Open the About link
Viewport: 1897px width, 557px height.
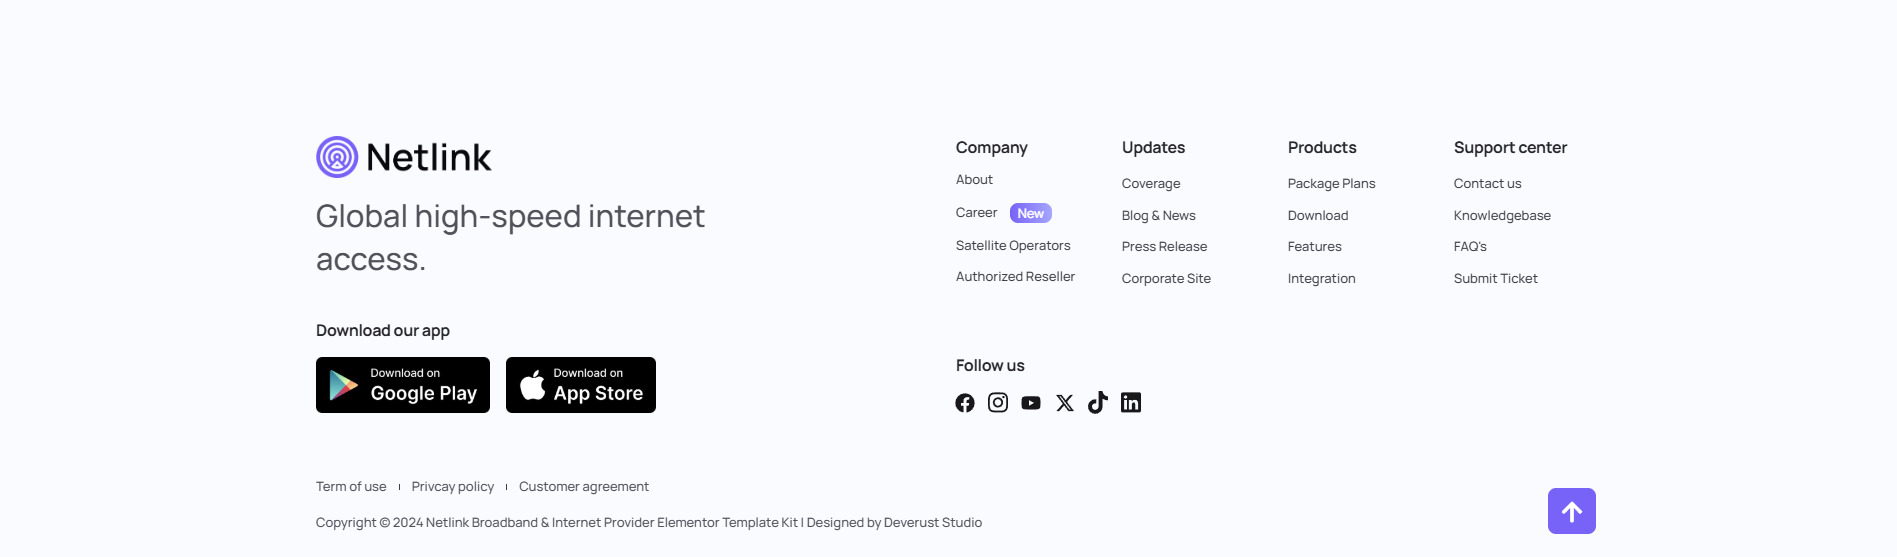tap(974, 180)
